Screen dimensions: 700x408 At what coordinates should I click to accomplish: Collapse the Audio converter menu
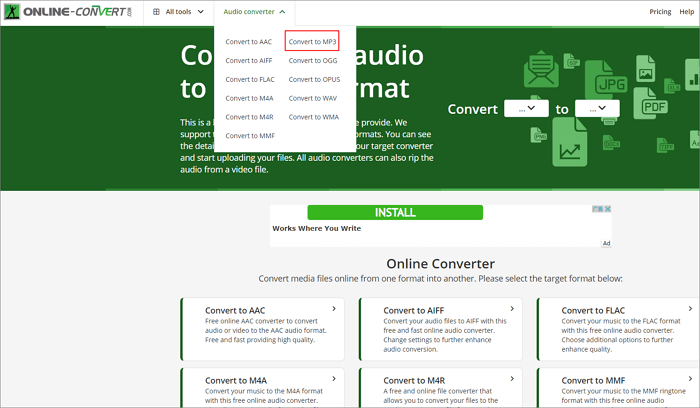coord(254,12)
